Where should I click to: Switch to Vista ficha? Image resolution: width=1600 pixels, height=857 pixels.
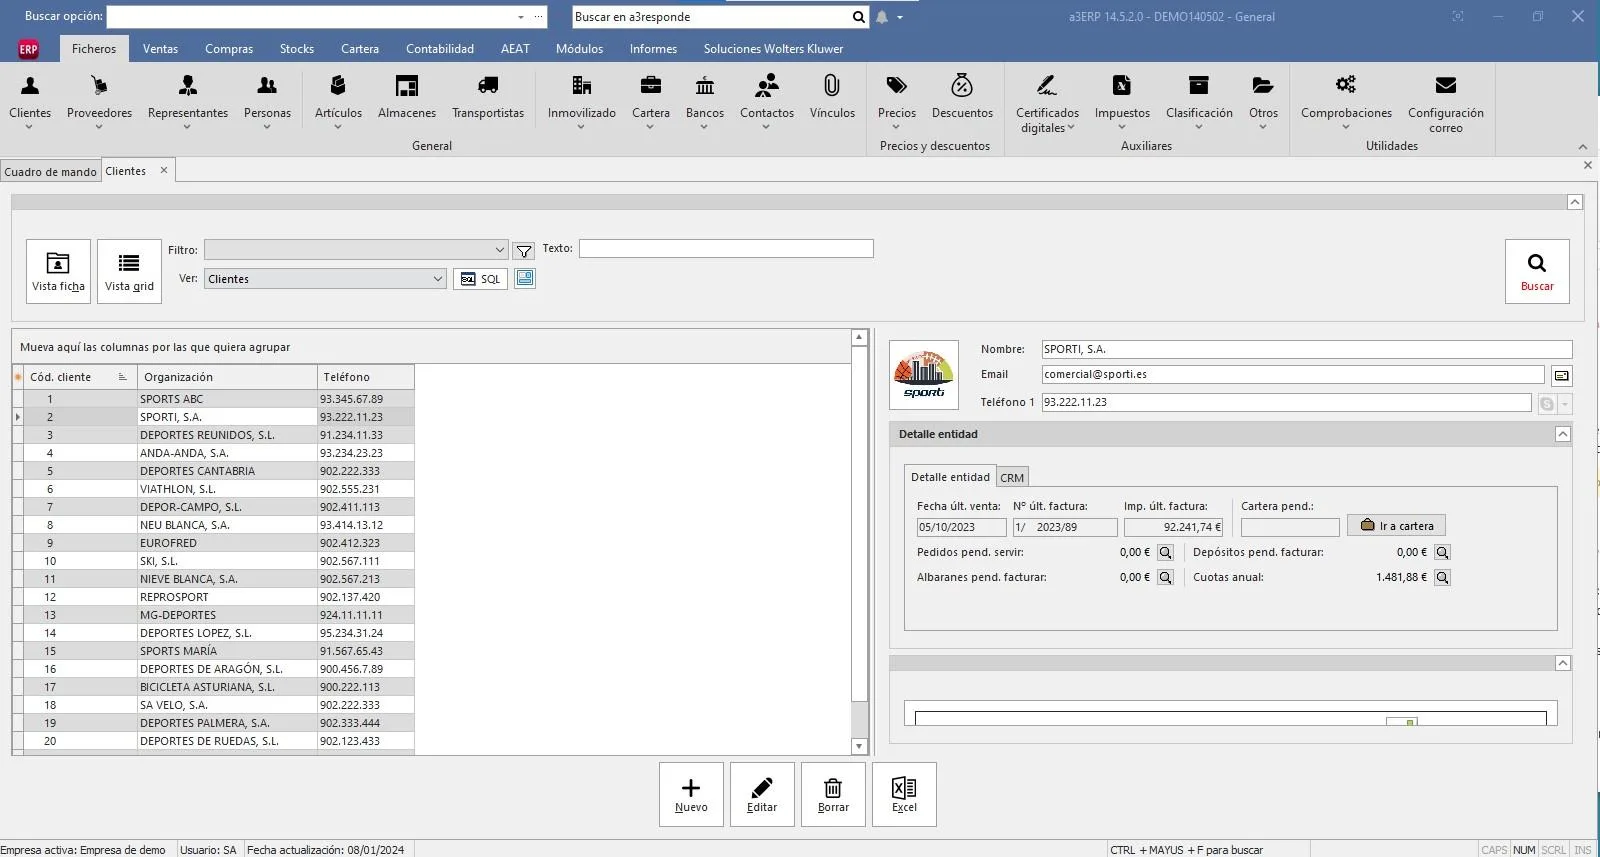(x=58, y=271)
